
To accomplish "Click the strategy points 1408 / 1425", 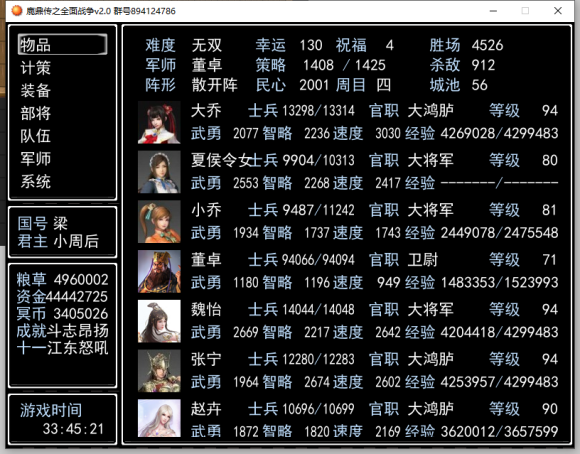I will pos(344,65).
